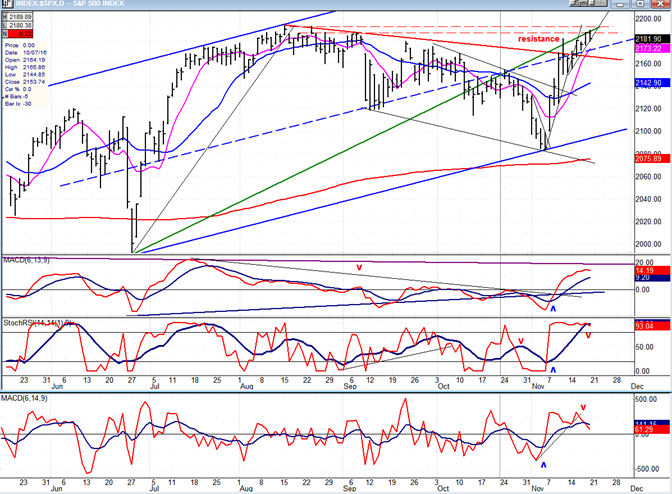Click the magenta 2173.22 moving average tag
Screen dimensions: 672x494
pos(652,48)
